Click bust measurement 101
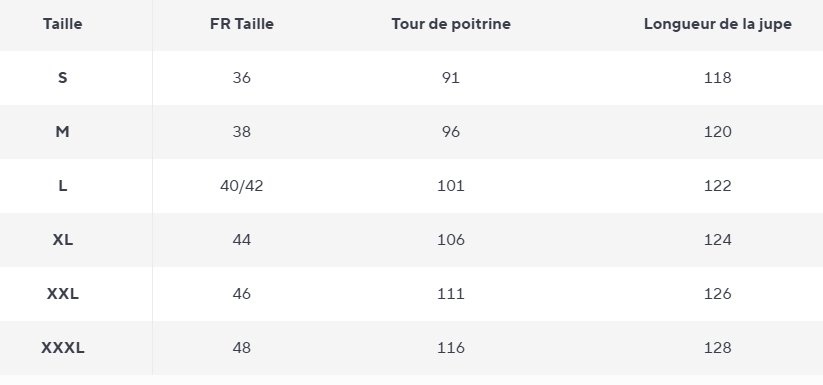823x385 pixels. (x=451, y=186)
